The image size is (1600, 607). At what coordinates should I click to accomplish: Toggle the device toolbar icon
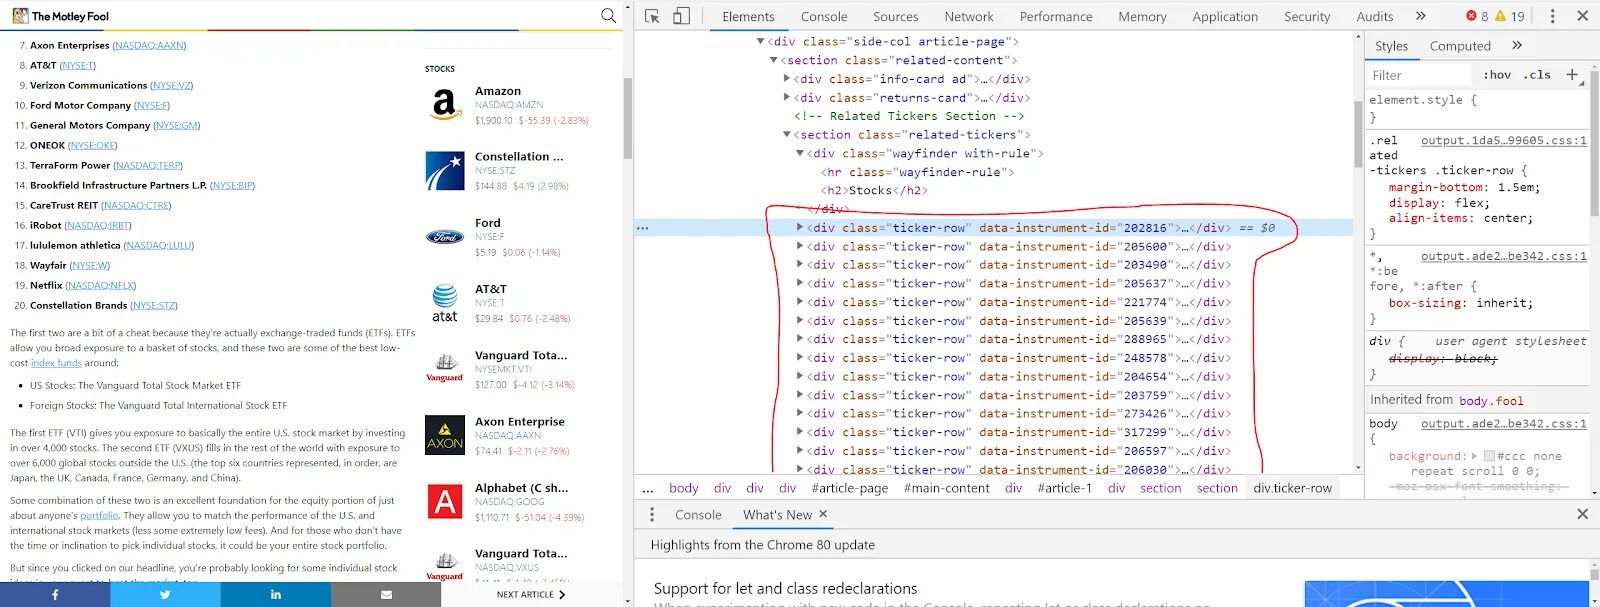click(681, 16)
